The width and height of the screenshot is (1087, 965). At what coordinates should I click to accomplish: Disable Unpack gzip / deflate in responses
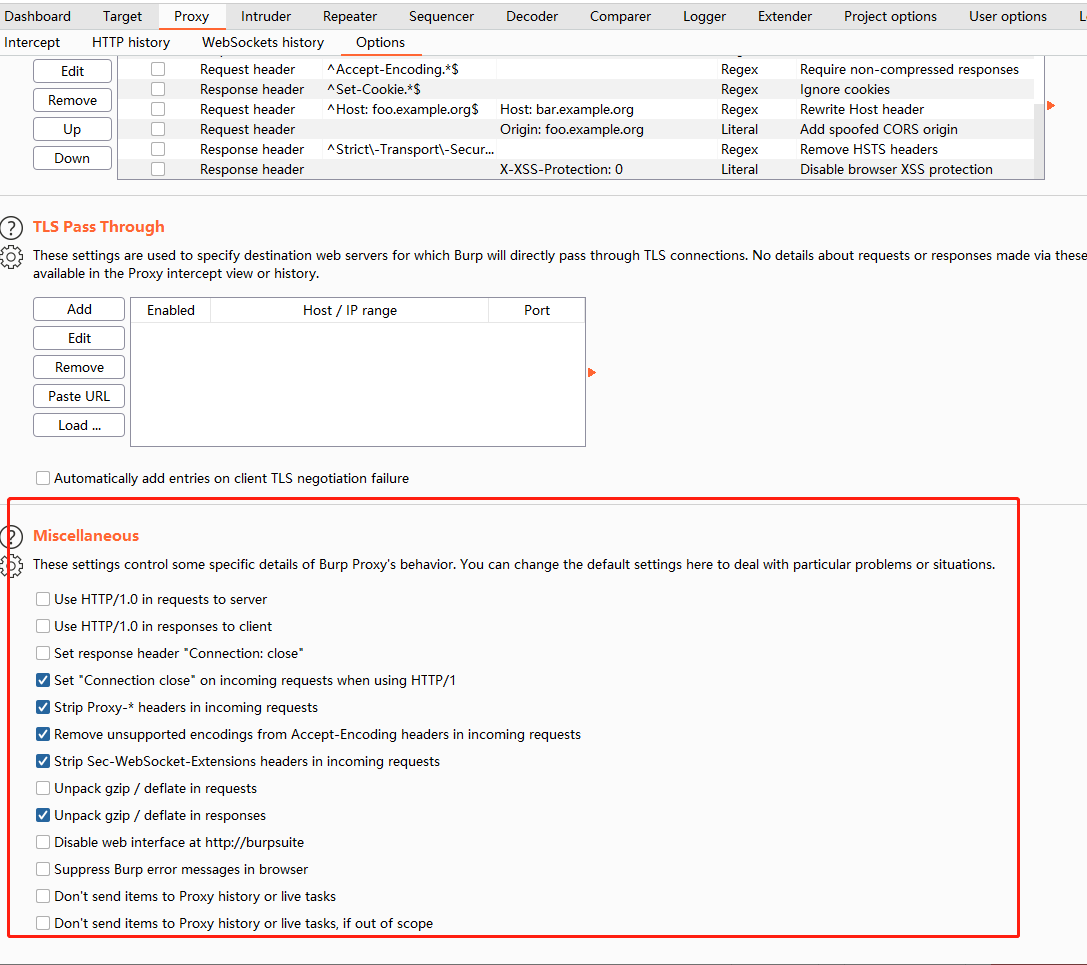pyautogui.click(x=43, y=815)
